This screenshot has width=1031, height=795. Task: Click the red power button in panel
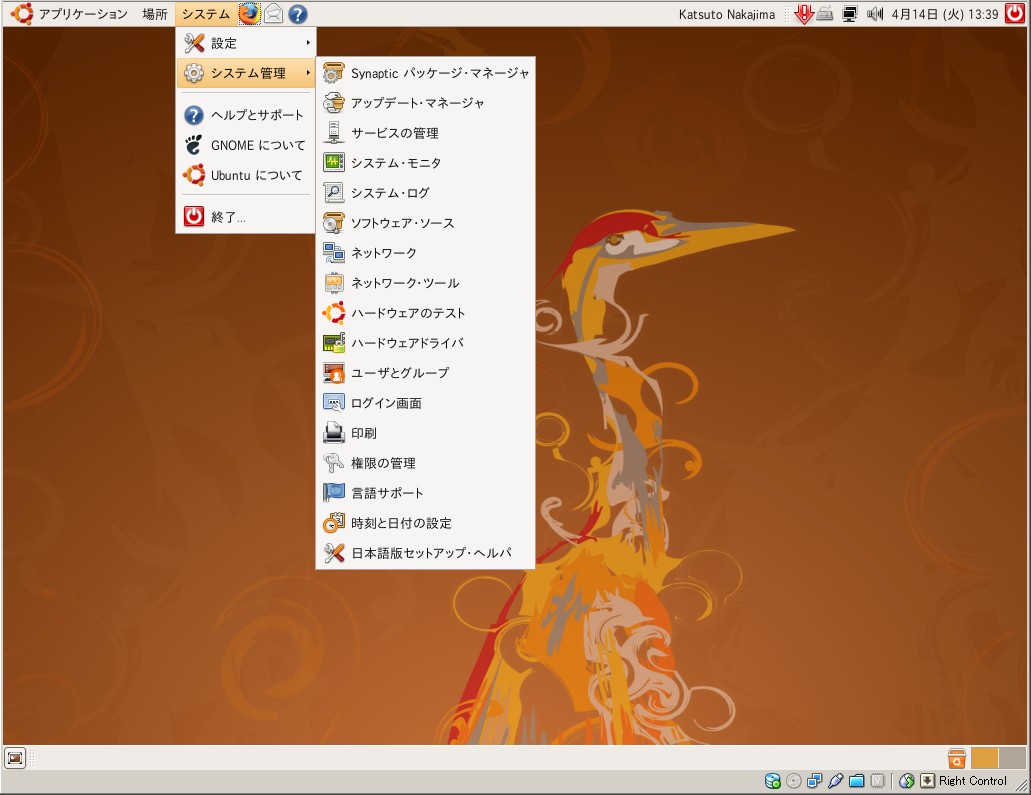coord(1015,13)
